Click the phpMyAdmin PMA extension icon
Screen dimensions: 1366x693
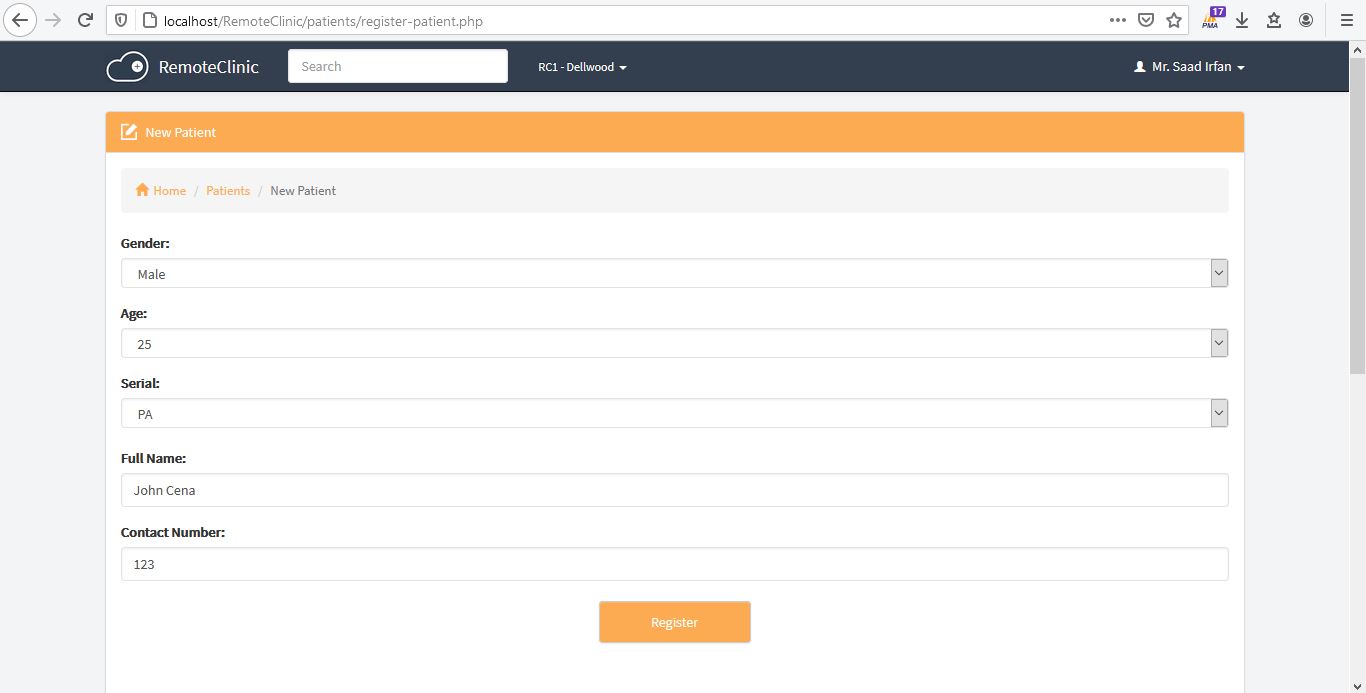click(x=1213, y=19)
